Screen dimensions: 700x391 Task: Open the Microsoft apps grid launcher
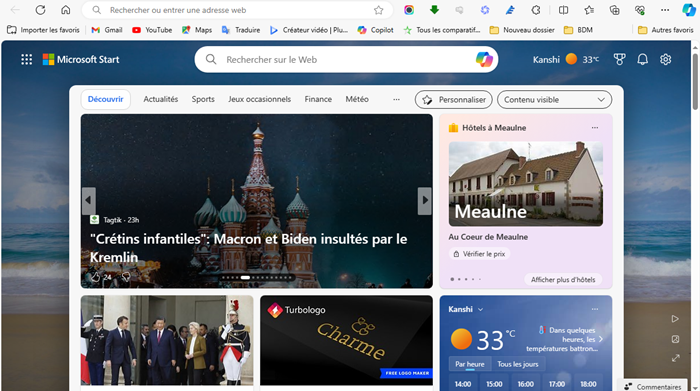click(26, 59)
